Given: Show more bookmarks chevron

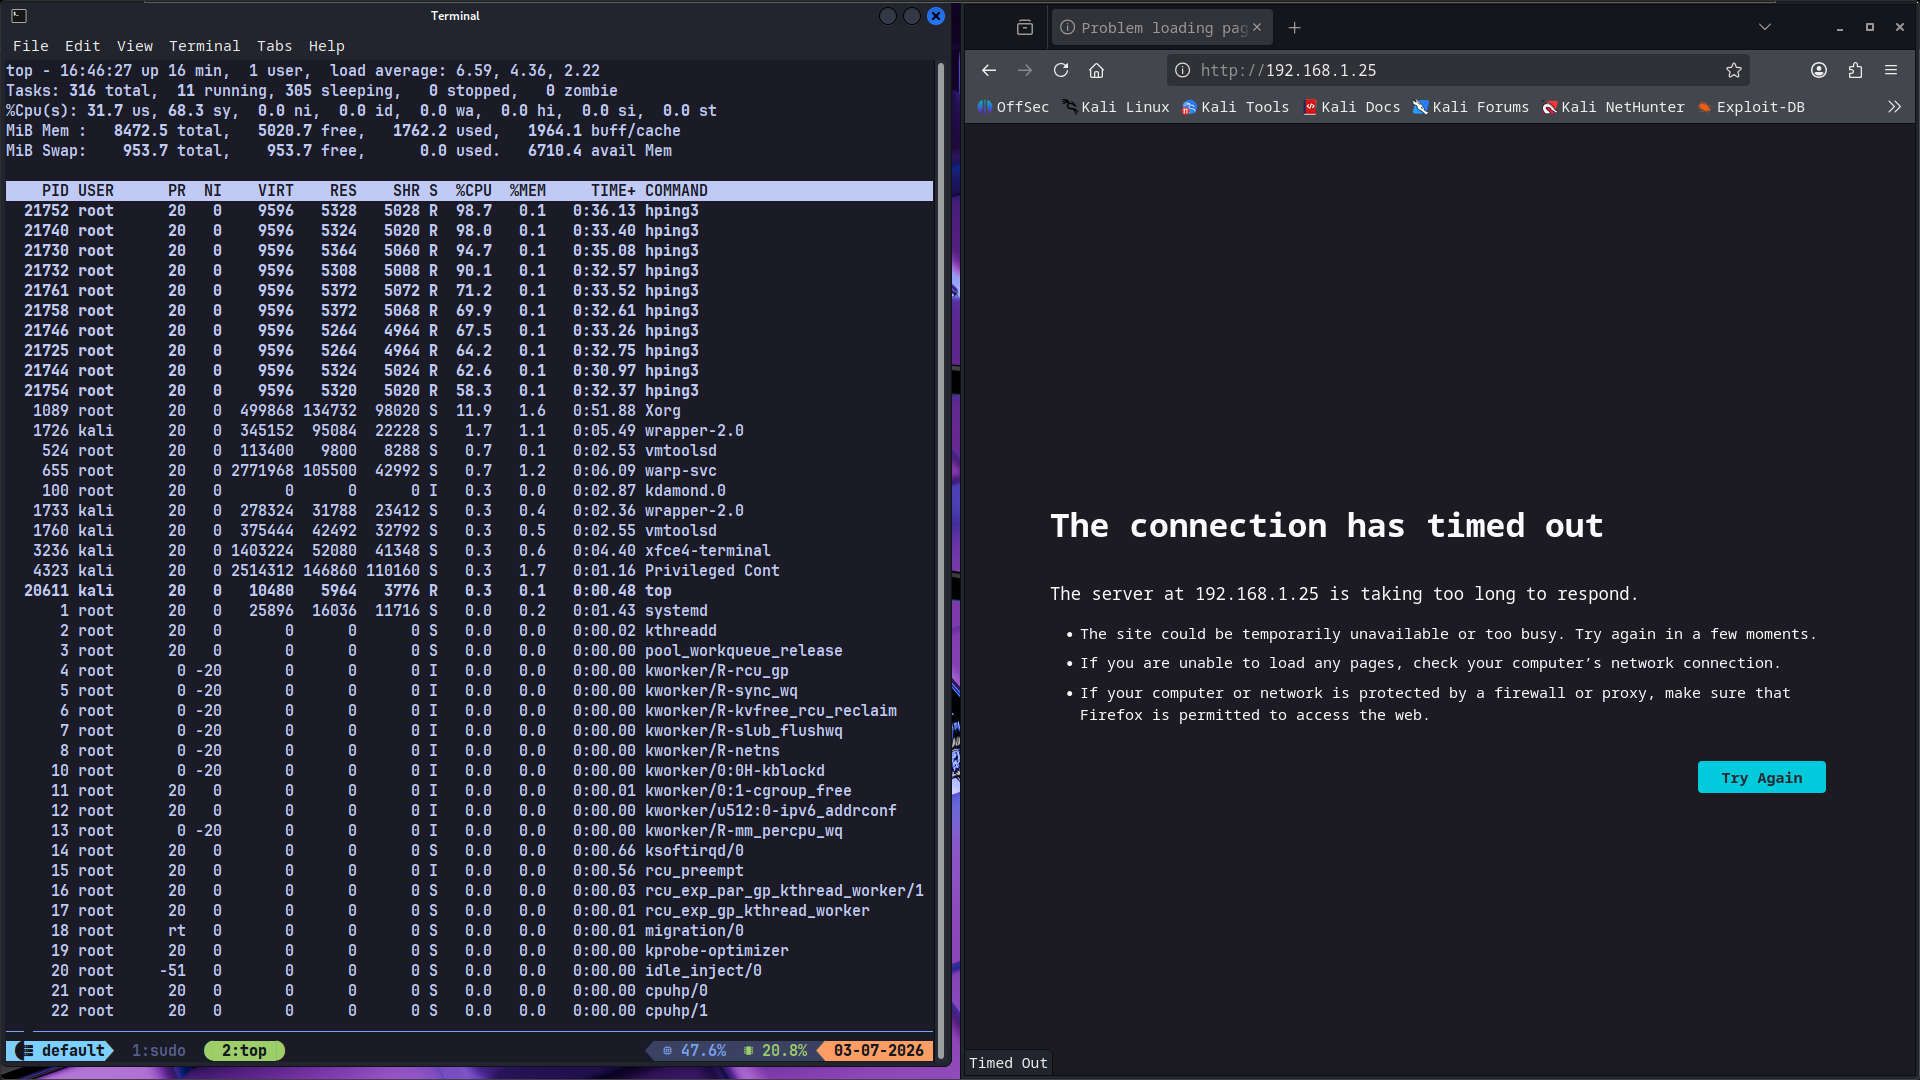Looking at the screenshot, I should (x=1894, y=107).
